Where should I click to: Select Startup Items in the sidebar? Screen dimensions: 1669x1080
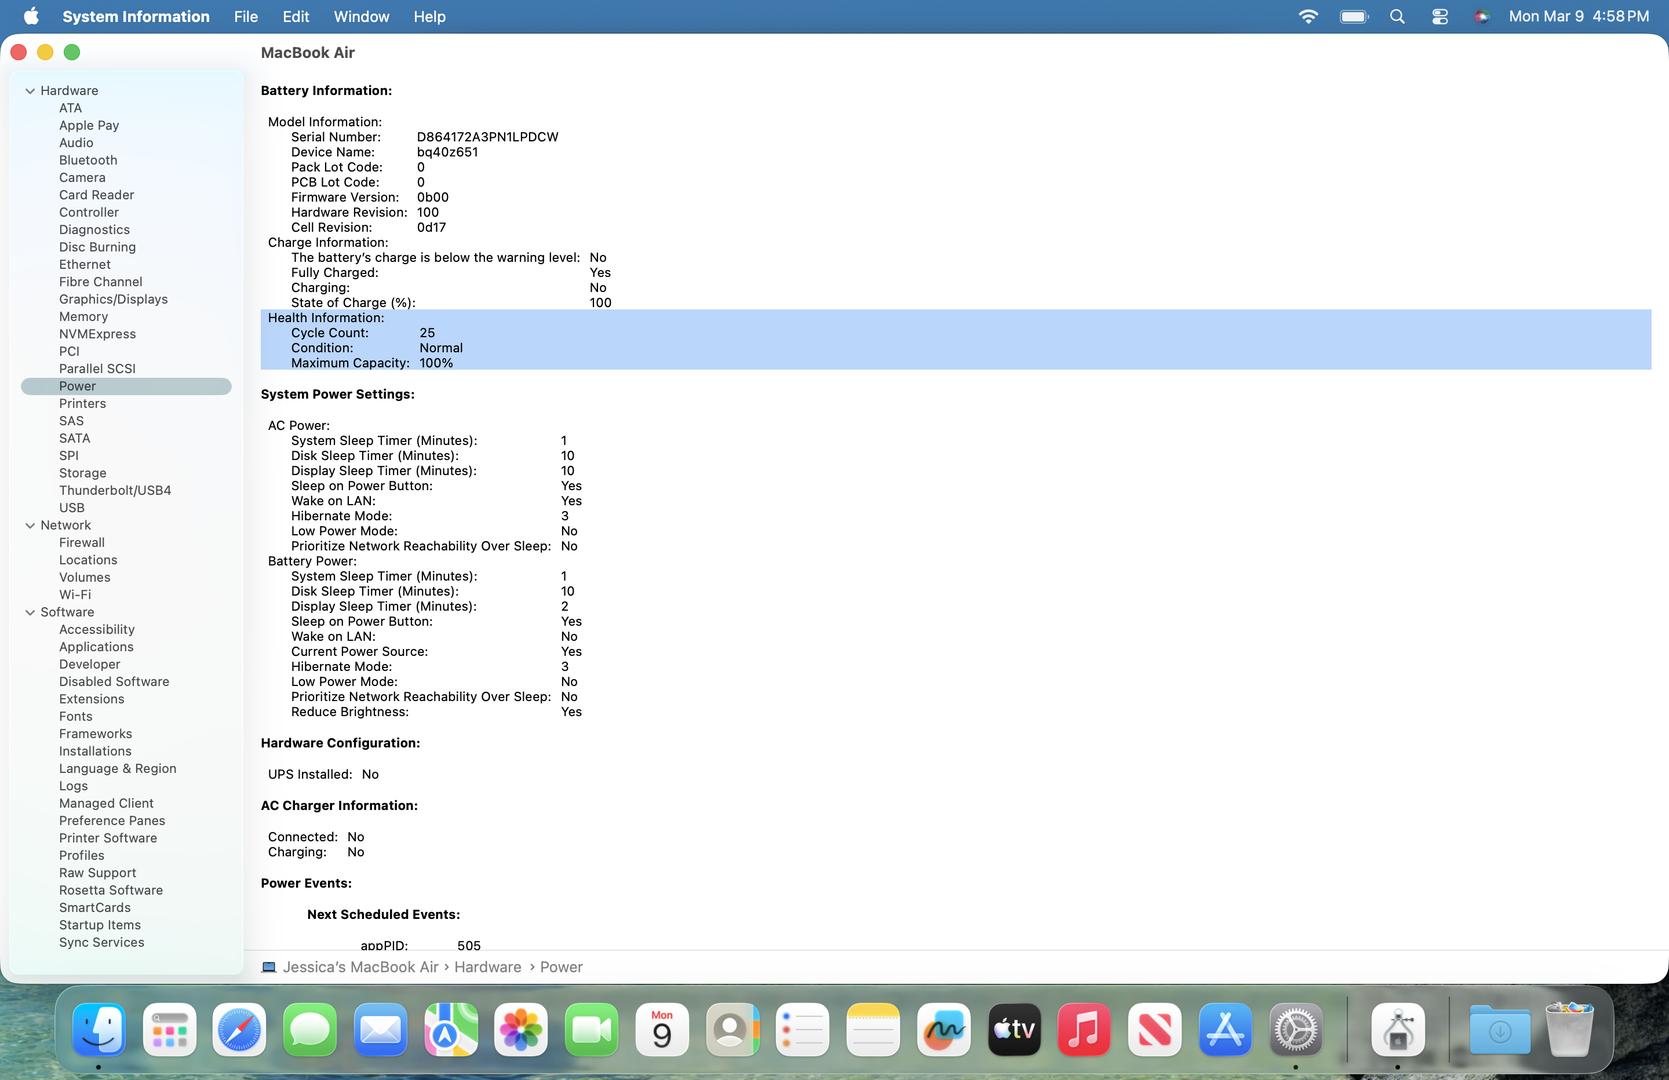pos(100,925)
